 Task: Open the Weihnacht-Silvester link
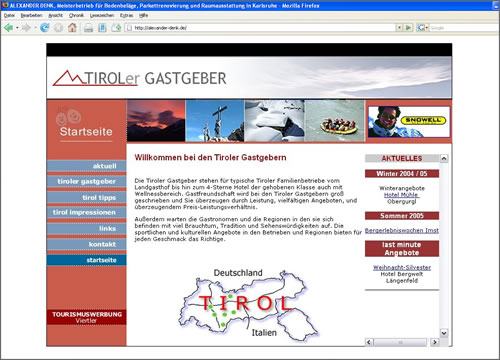tap(402, 267)
